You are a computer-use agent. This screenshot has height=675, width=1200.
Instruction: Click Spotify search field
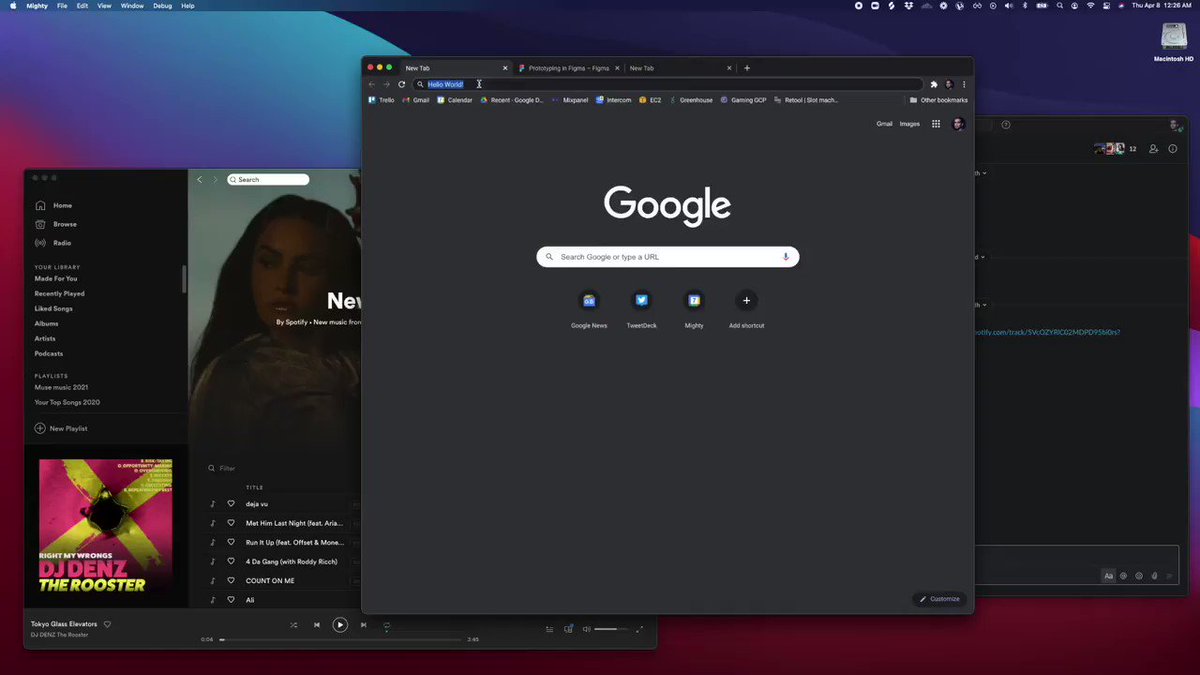268,179
